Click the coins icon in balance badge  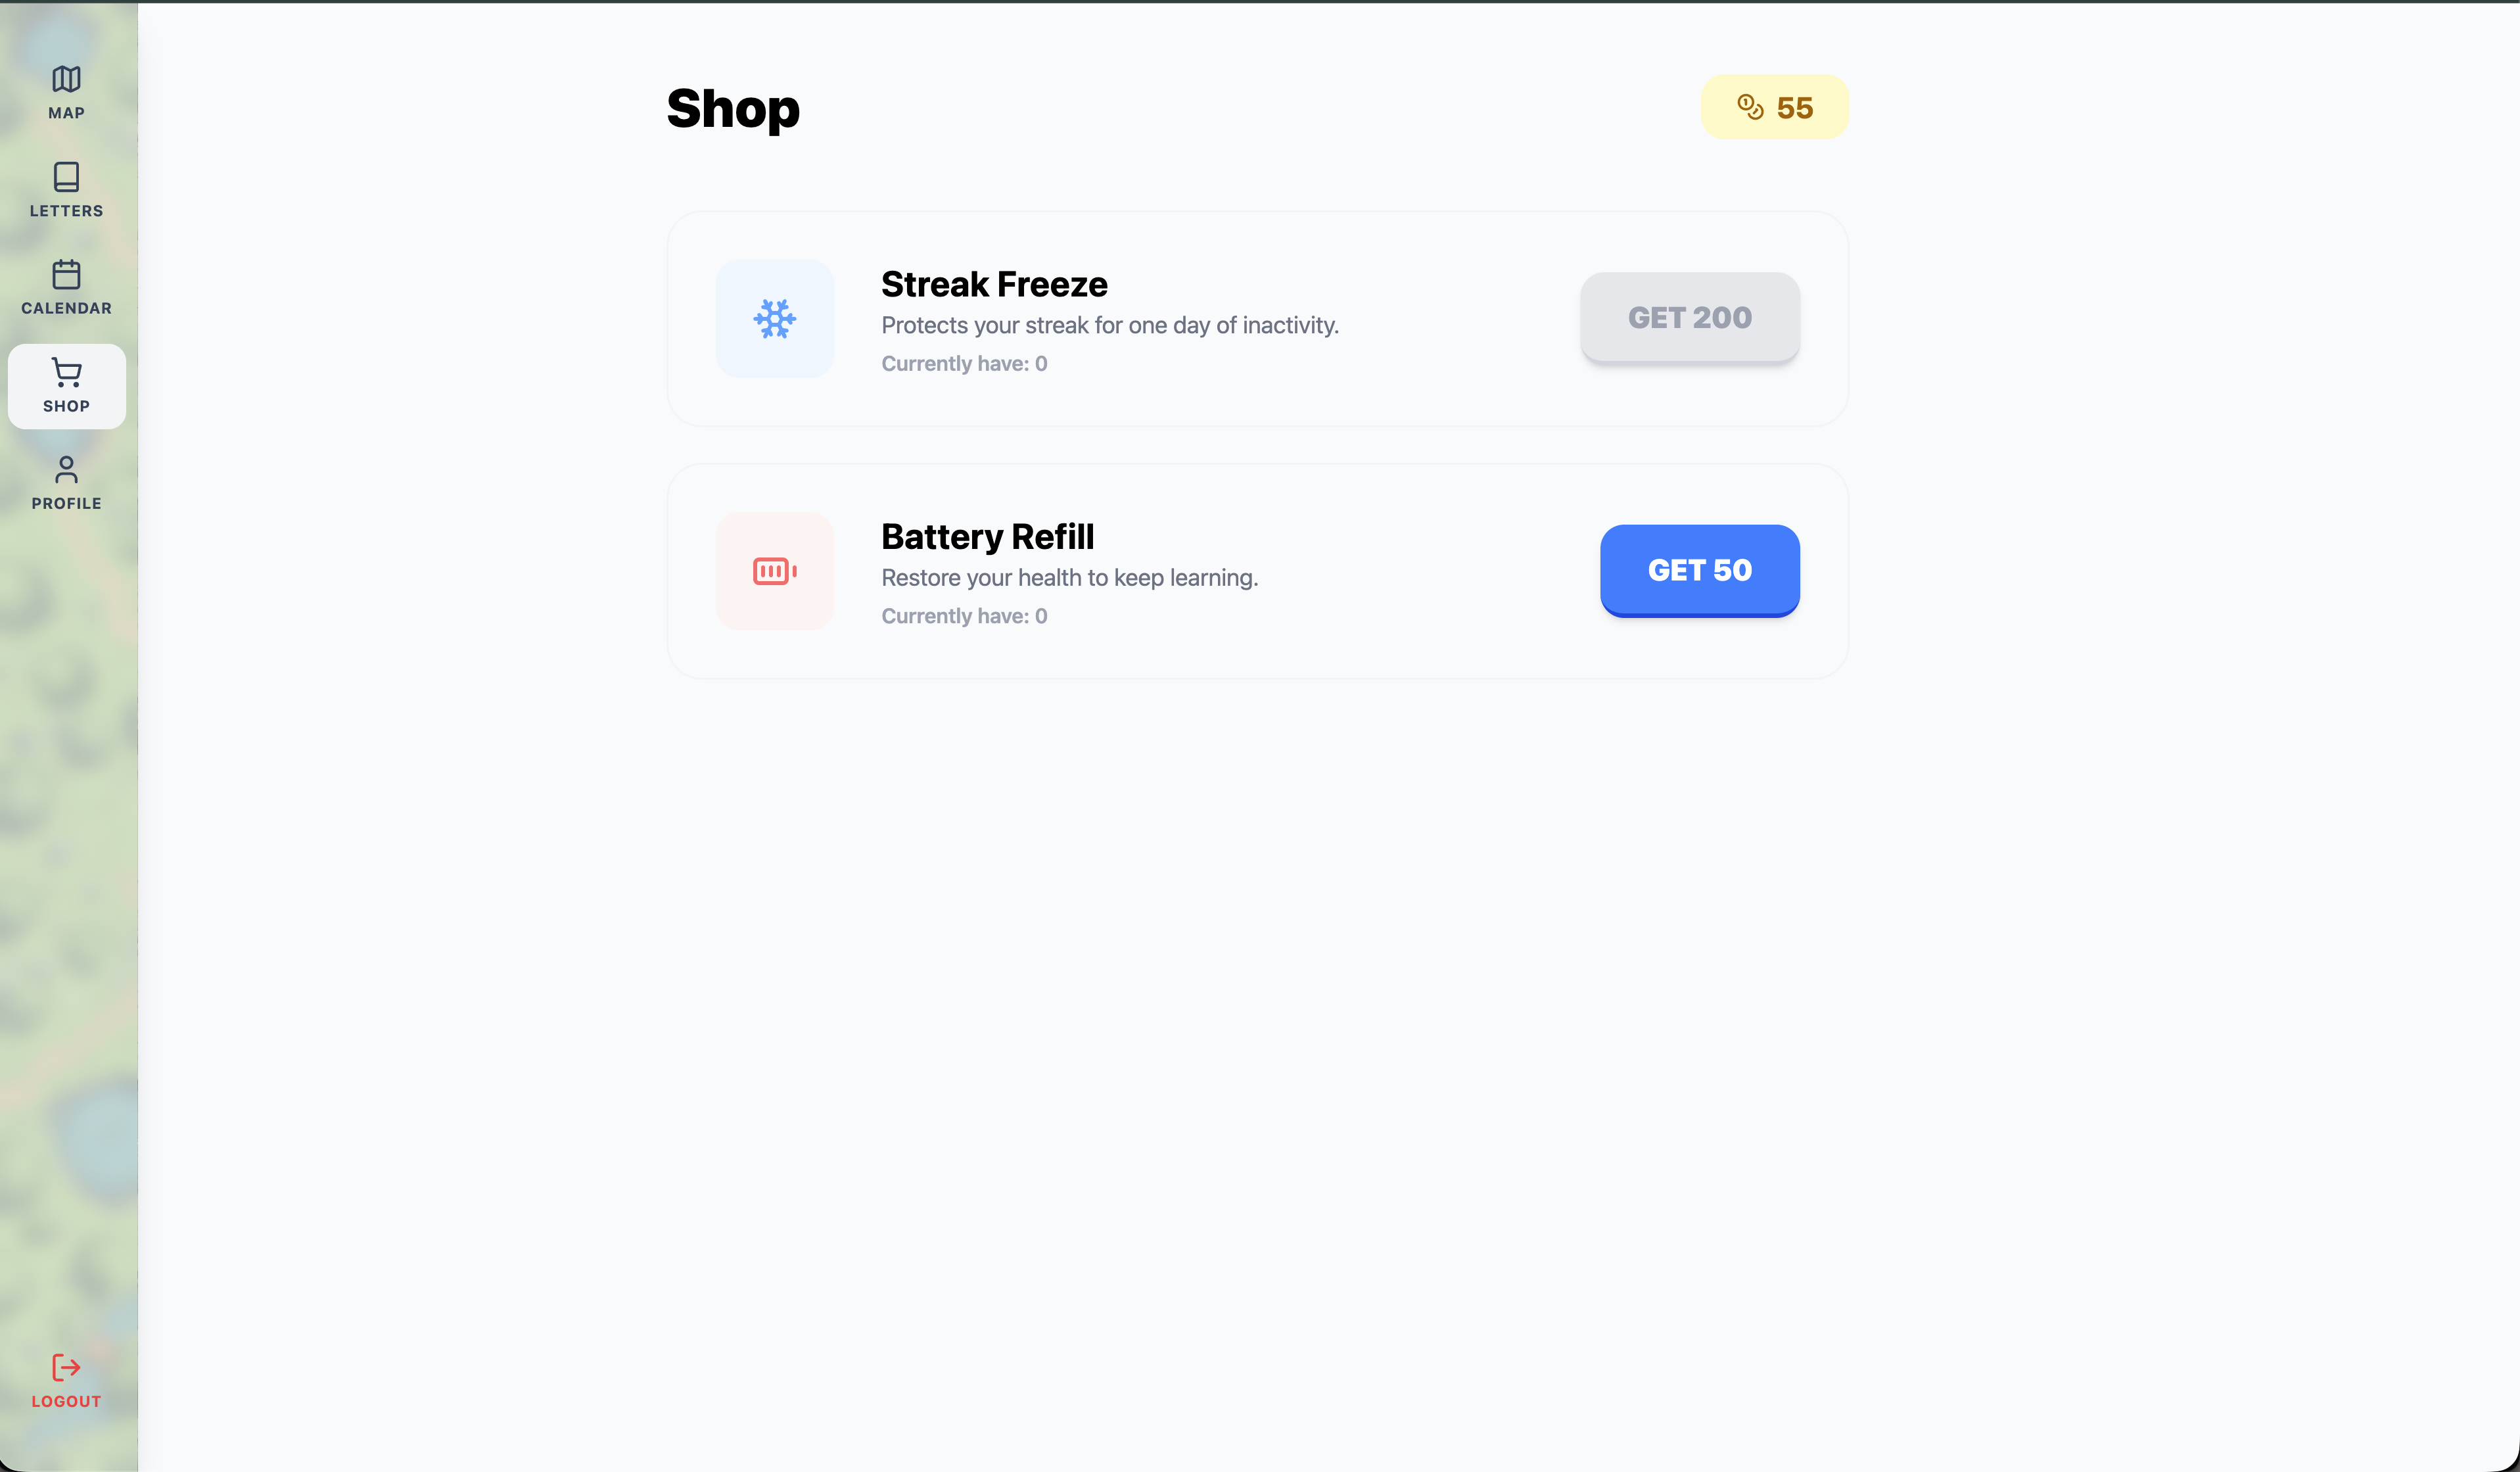1750,107
